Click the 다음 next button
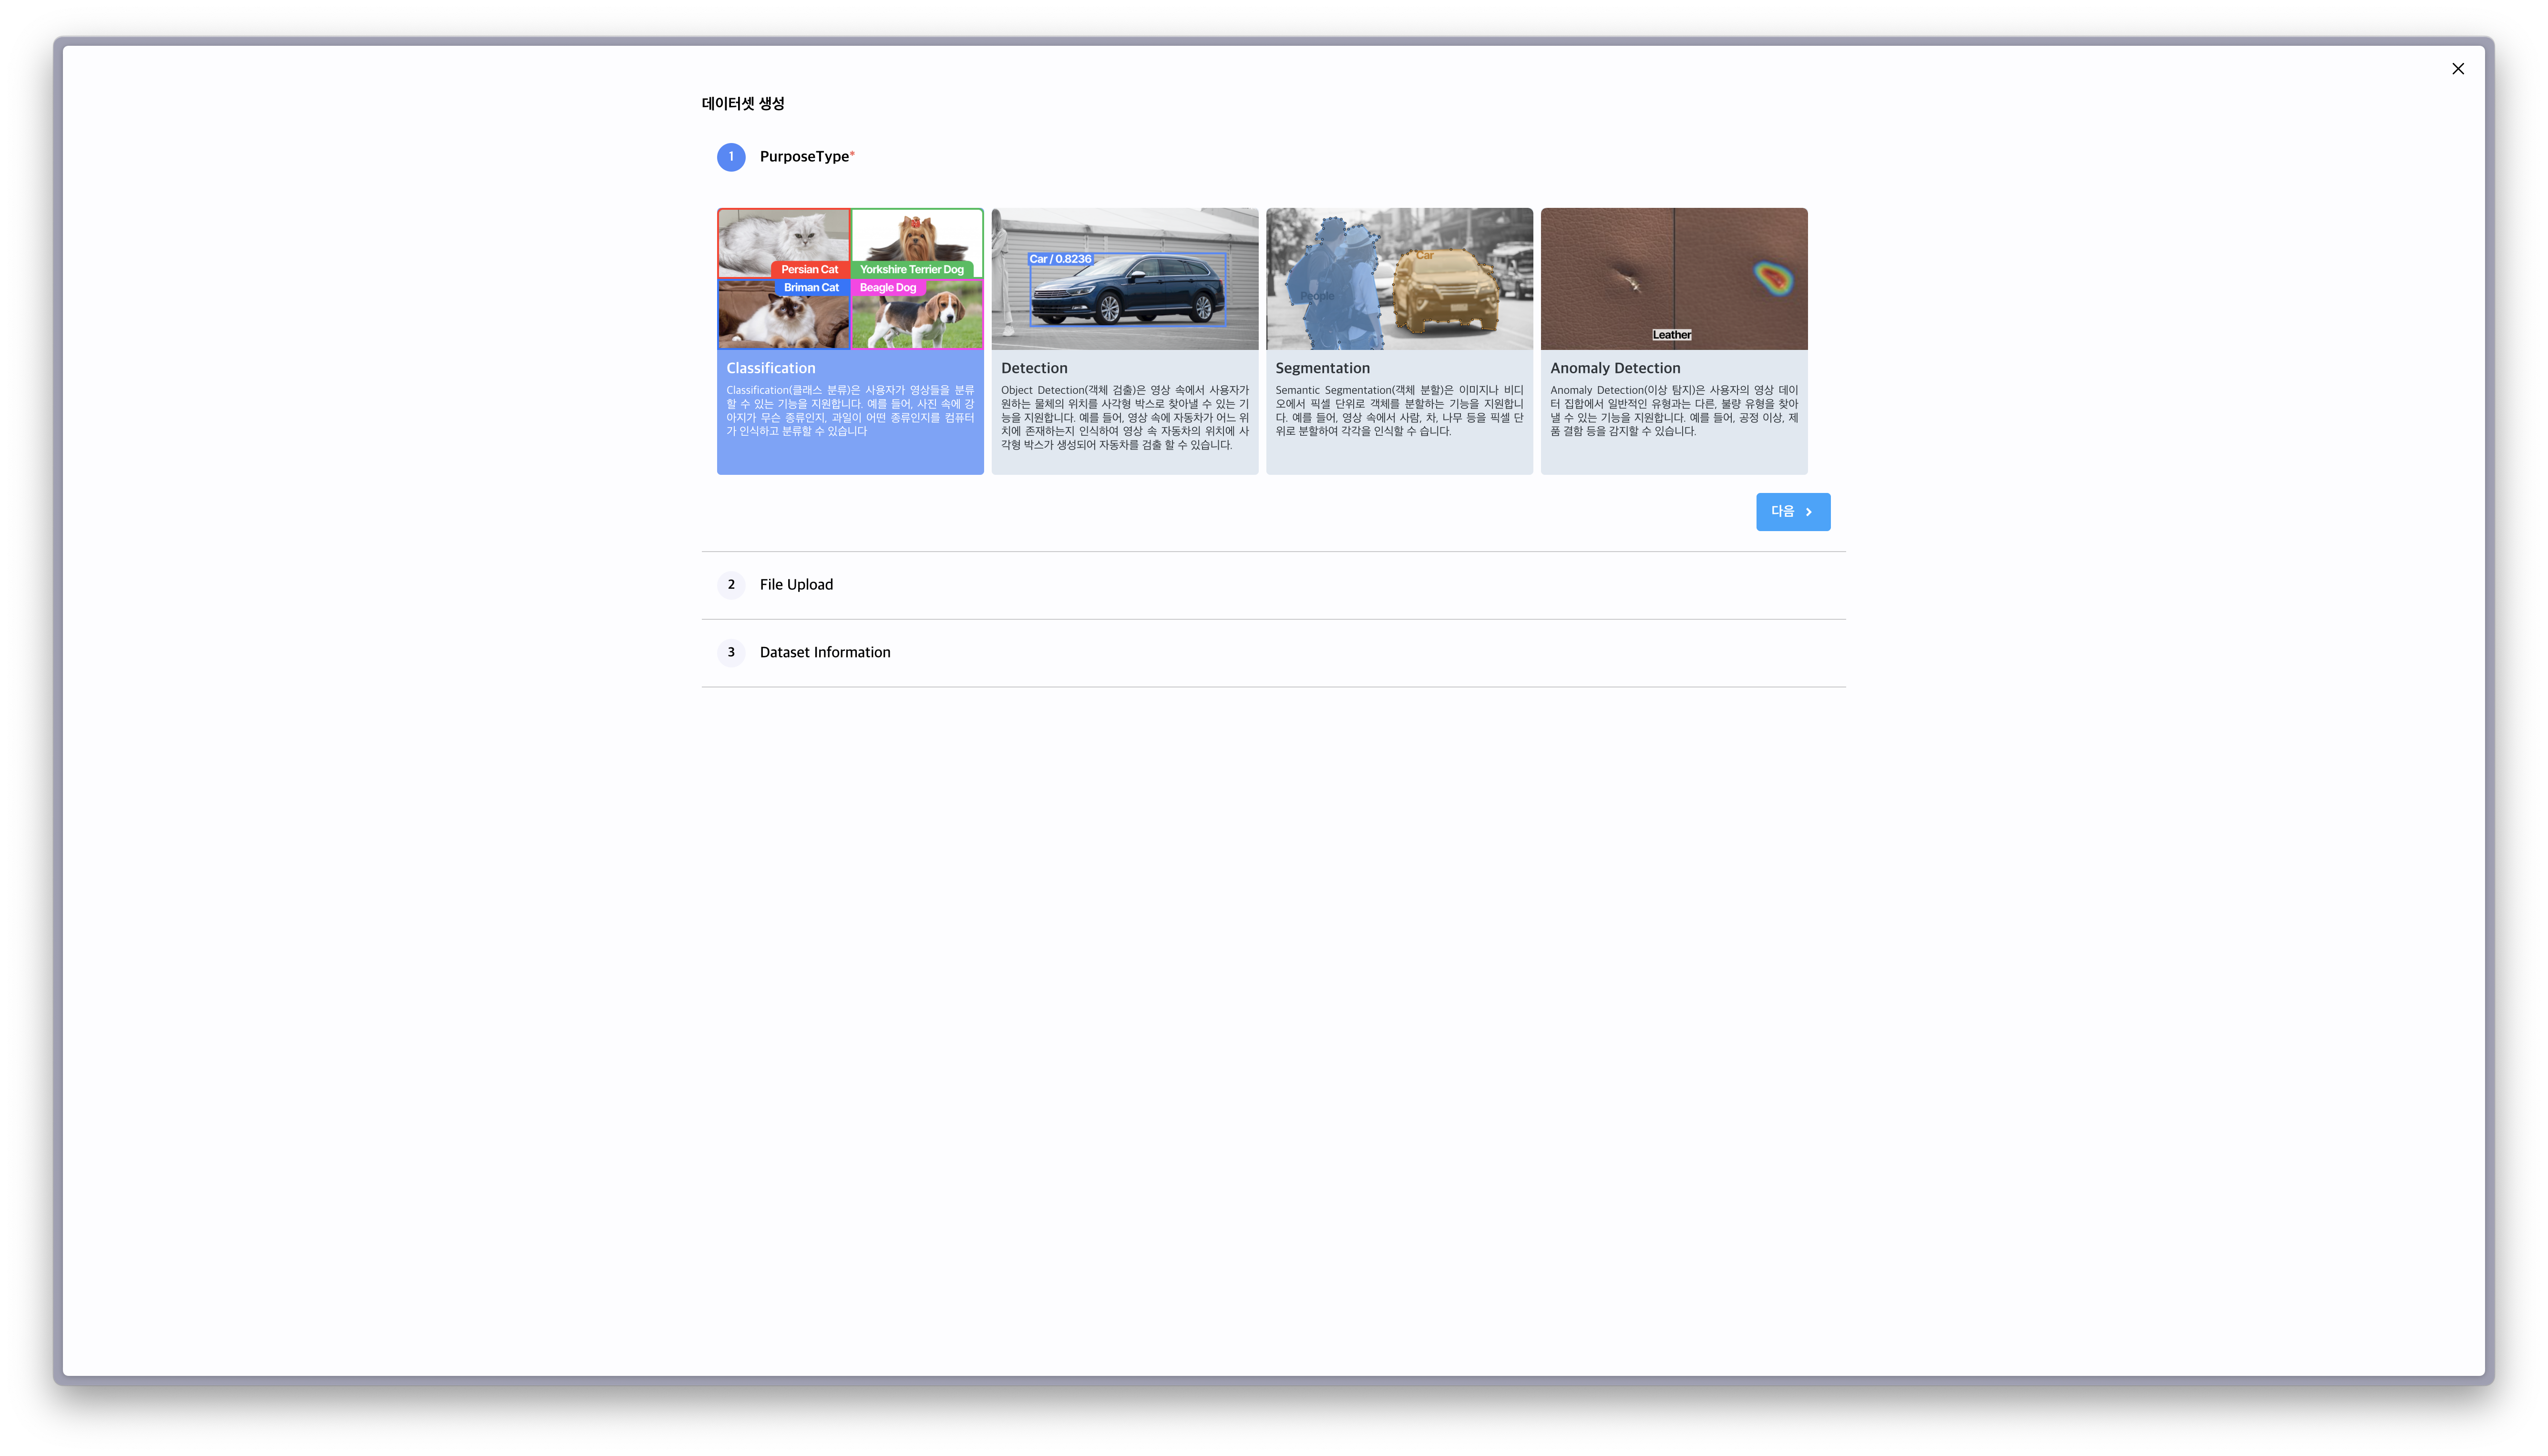The width and height of the screenshot is (2548, 1456). point(1793,512)
